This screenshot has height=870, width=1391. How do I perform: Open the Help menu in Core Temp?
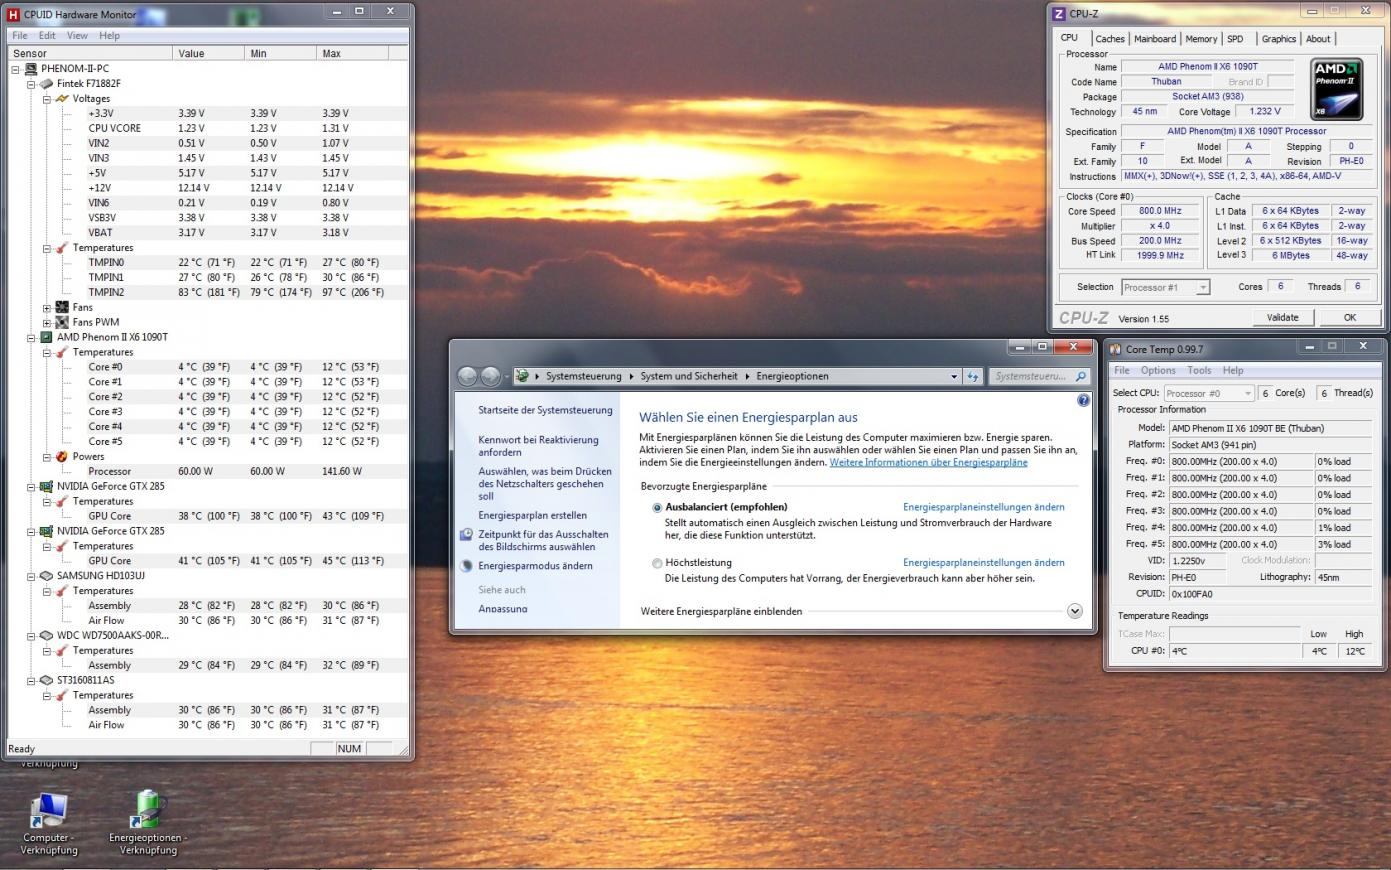[x=1232, y=370]
